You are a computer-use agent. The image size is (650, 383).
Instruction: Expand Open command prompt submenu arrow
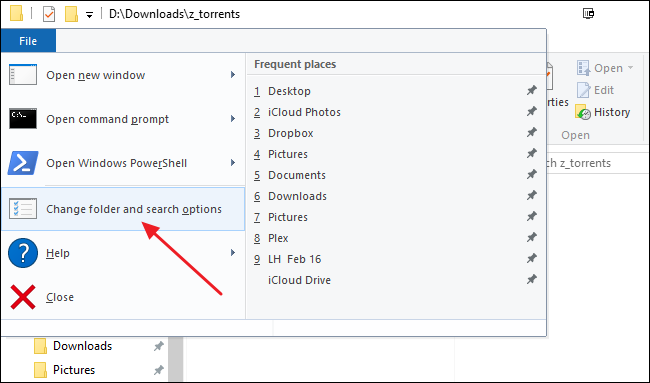[x=233, y=119]
